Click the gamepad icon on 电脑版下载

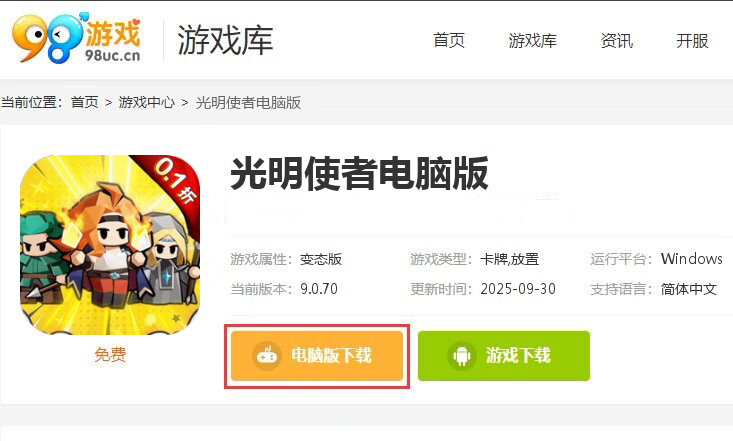click(x=267, y=356)
